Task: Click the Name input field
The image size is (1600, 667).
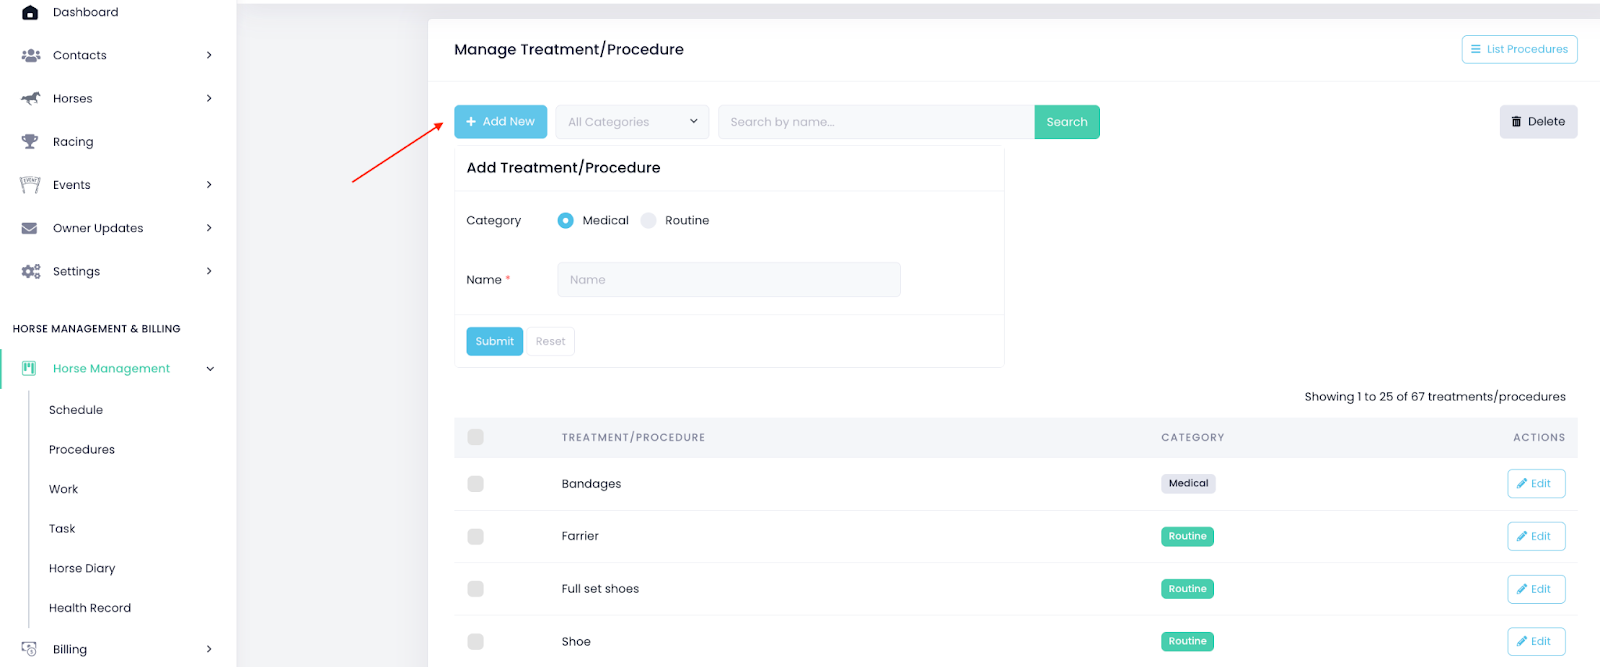Action: tap(728, 280)
